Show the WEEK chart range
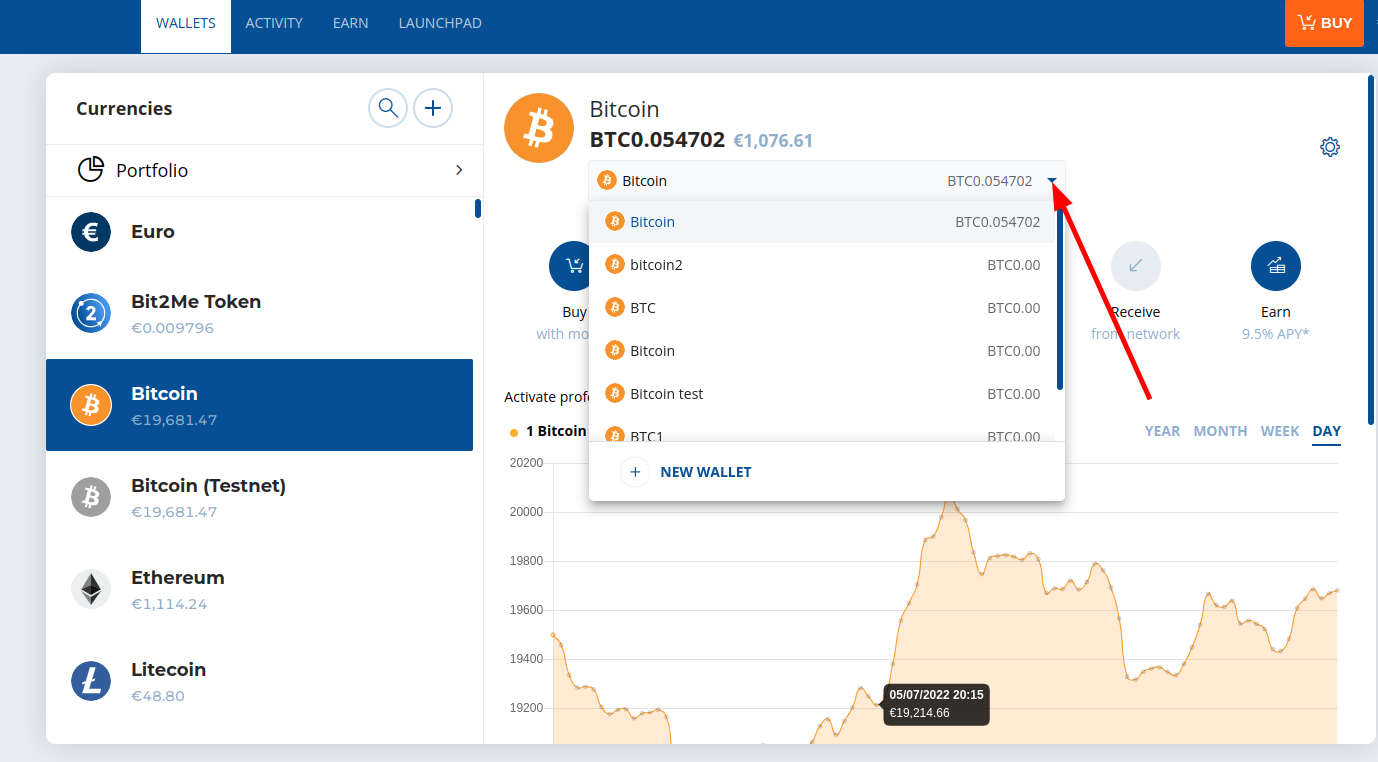The height and width of the screenshot is (762, 1378). (x=1280, y=431)
